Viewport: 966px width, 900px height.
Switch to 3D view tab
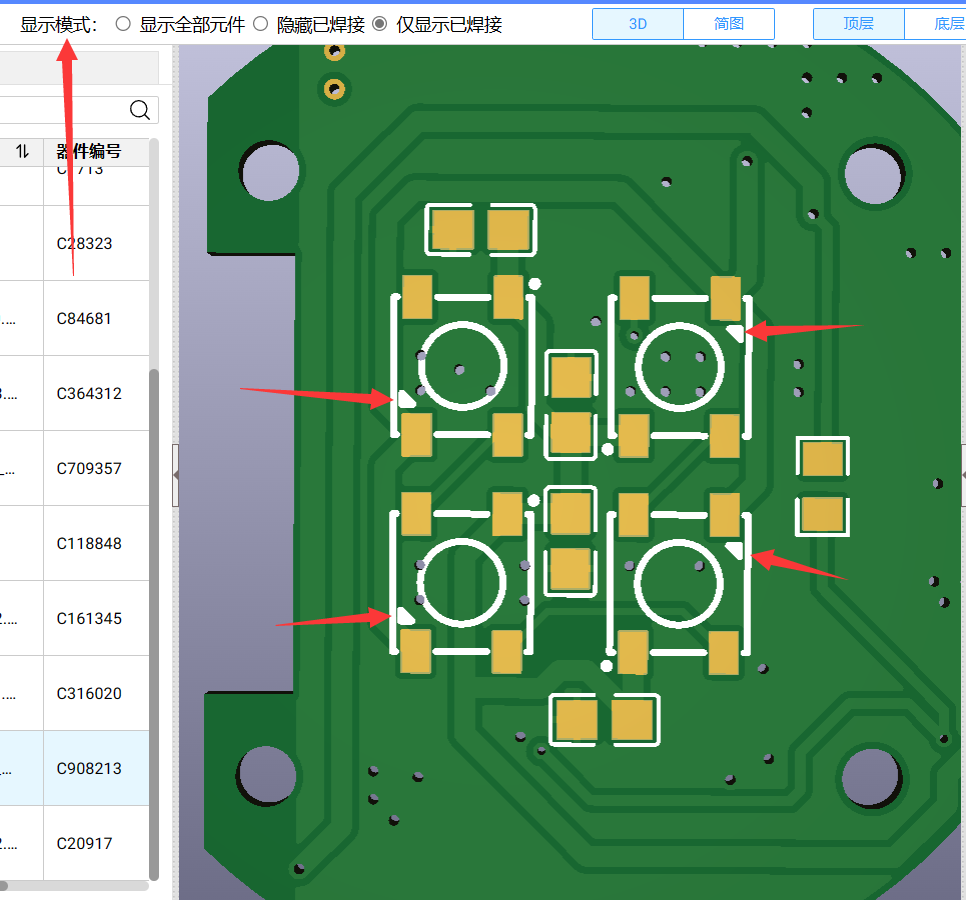[638, 24]
